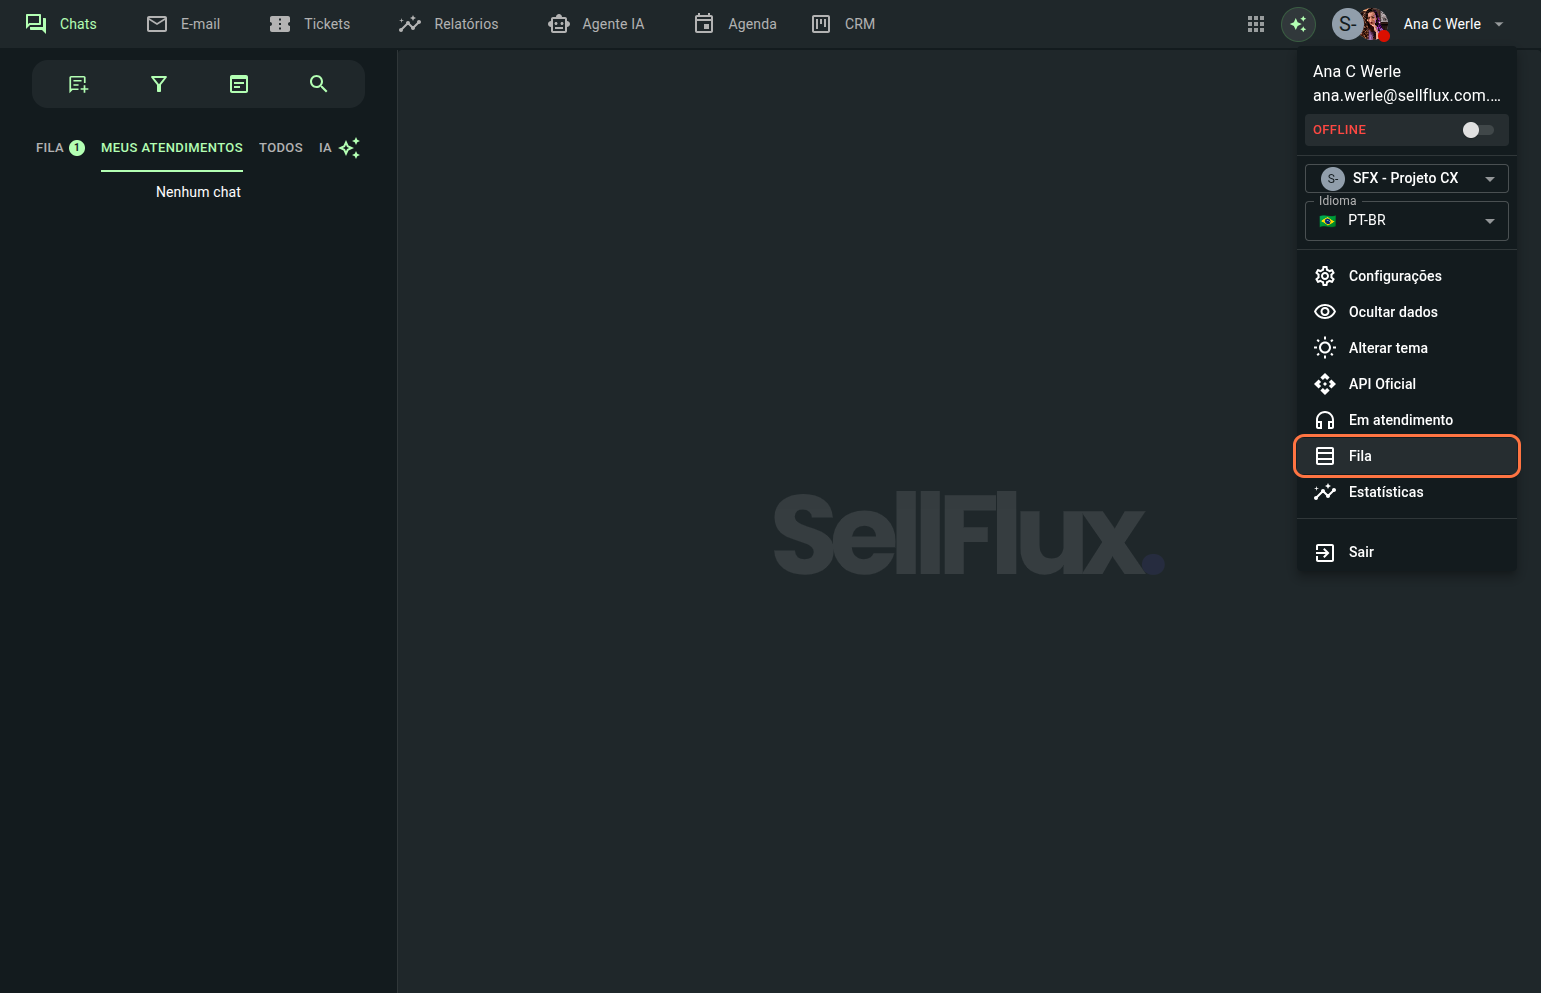Click the search magnifier icon
The image size is (1541, 993).
(318, 84)
